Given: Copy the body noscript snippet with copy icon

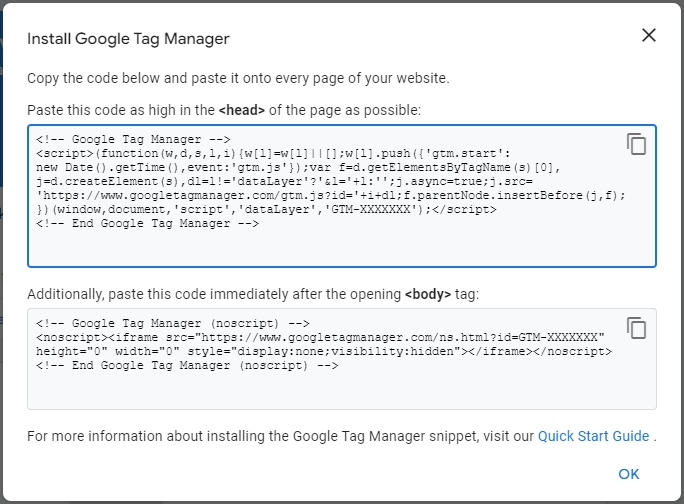Looking at the screenshot, I should coord(636,328).
